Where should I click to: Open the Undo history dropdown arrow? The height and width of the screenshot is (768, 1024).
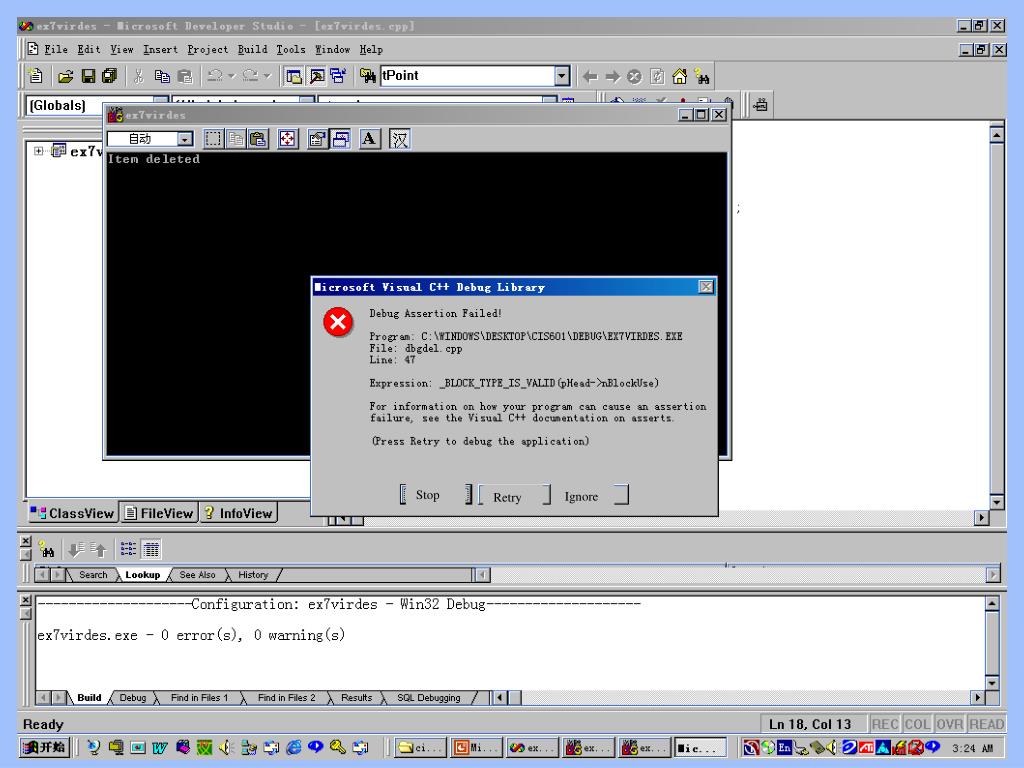coord(231,76)
